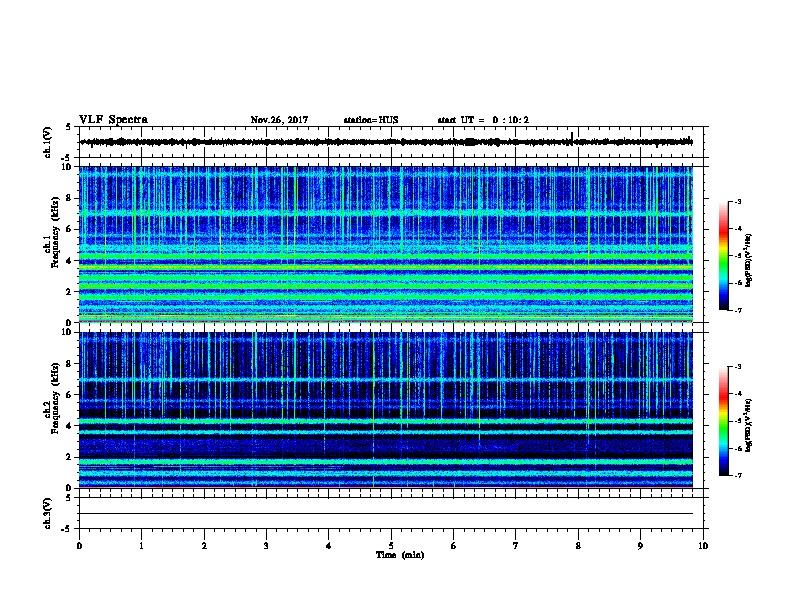This screenshot has height=612, width=792.
Task: Click the "station=HUS" header label
Action: [371, 120]
